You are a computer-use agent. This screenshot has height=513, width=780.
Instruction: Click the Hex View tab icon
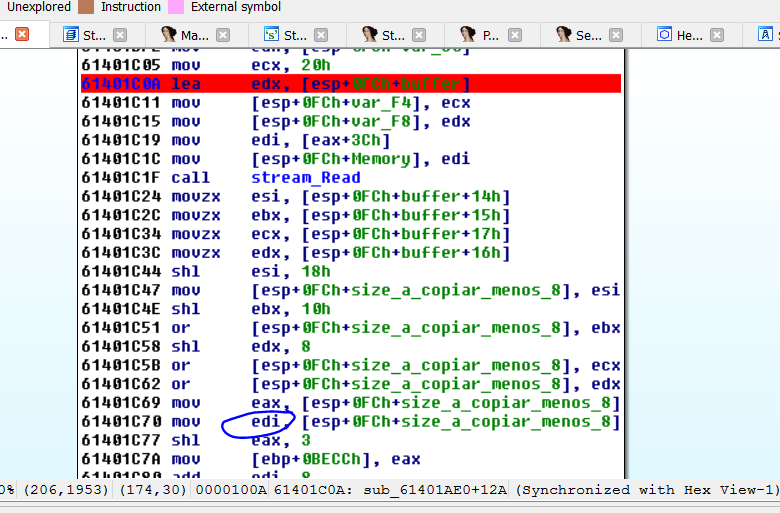[x=664, y=35]
